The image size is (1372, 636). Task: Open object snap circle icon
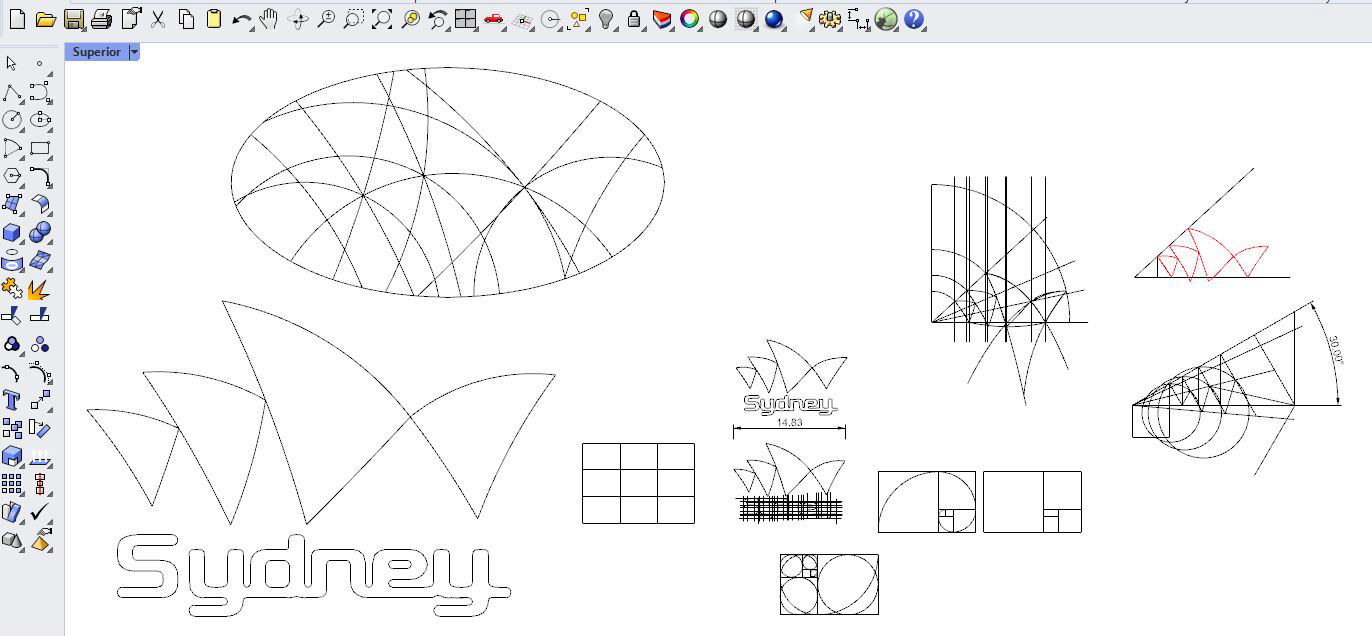(x=549, y=19)
